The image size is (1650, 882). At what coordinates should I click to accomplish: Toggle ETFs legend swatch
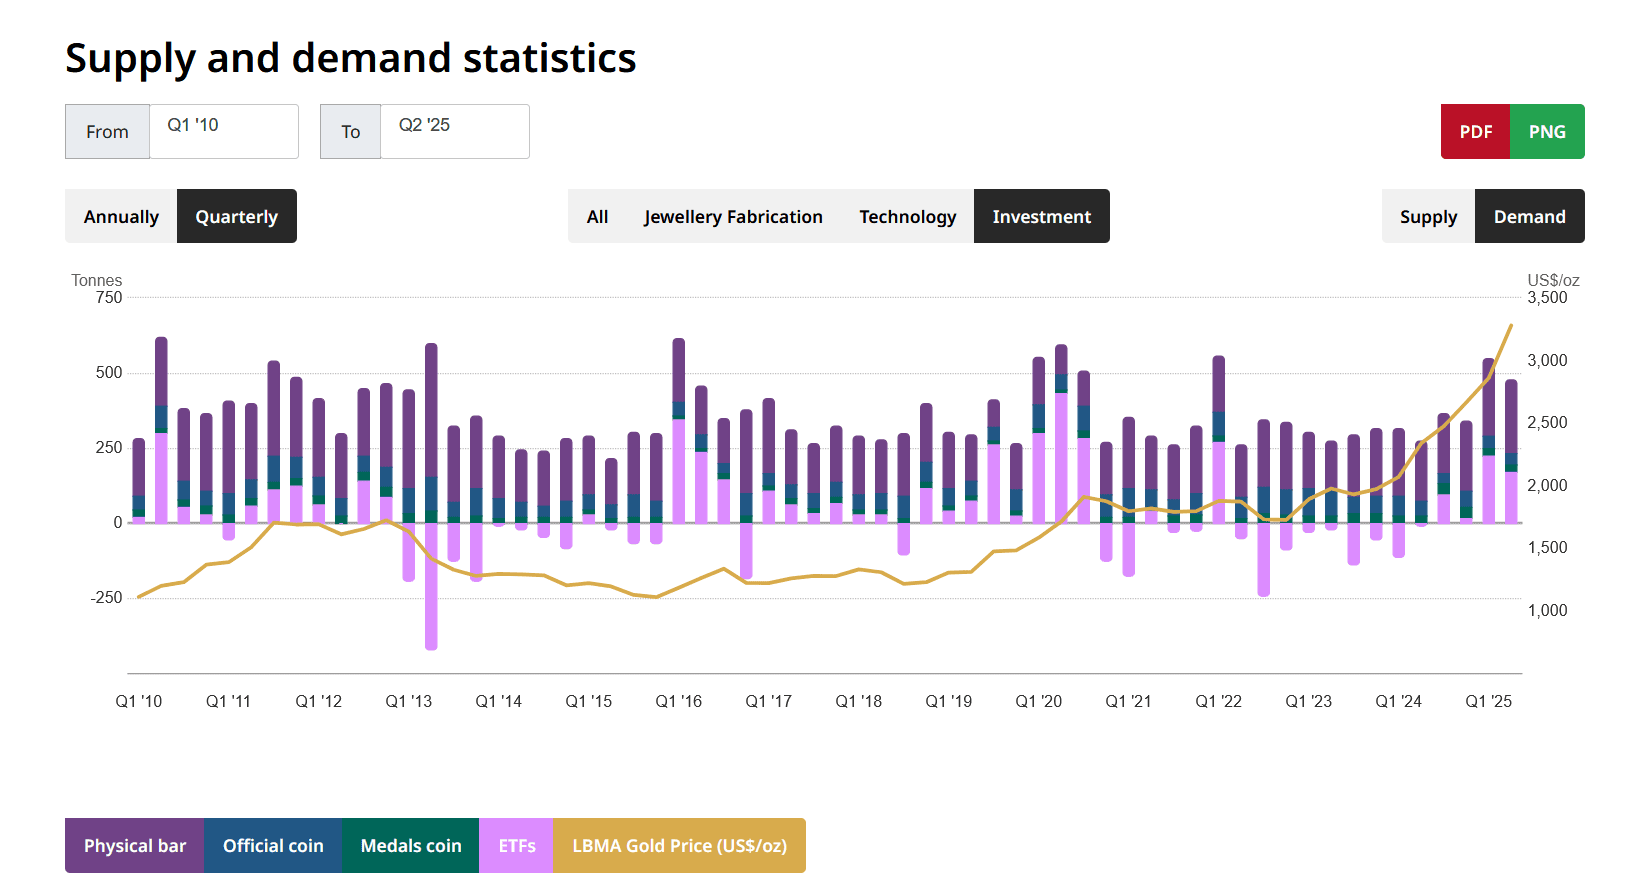pyautogui.click(x=517, y=846)
